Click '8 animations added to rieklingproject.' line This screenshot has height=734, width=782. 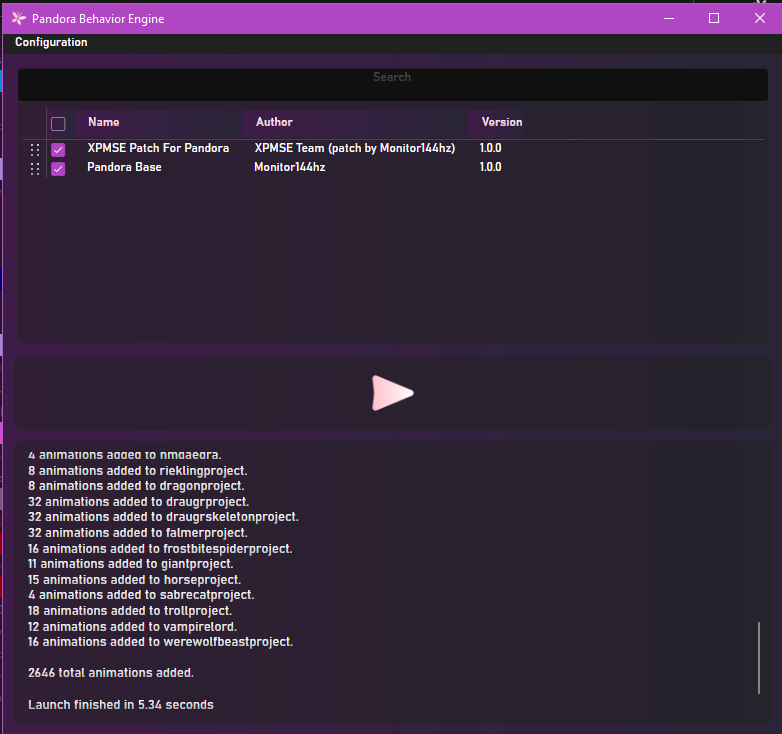coord(138,471)
